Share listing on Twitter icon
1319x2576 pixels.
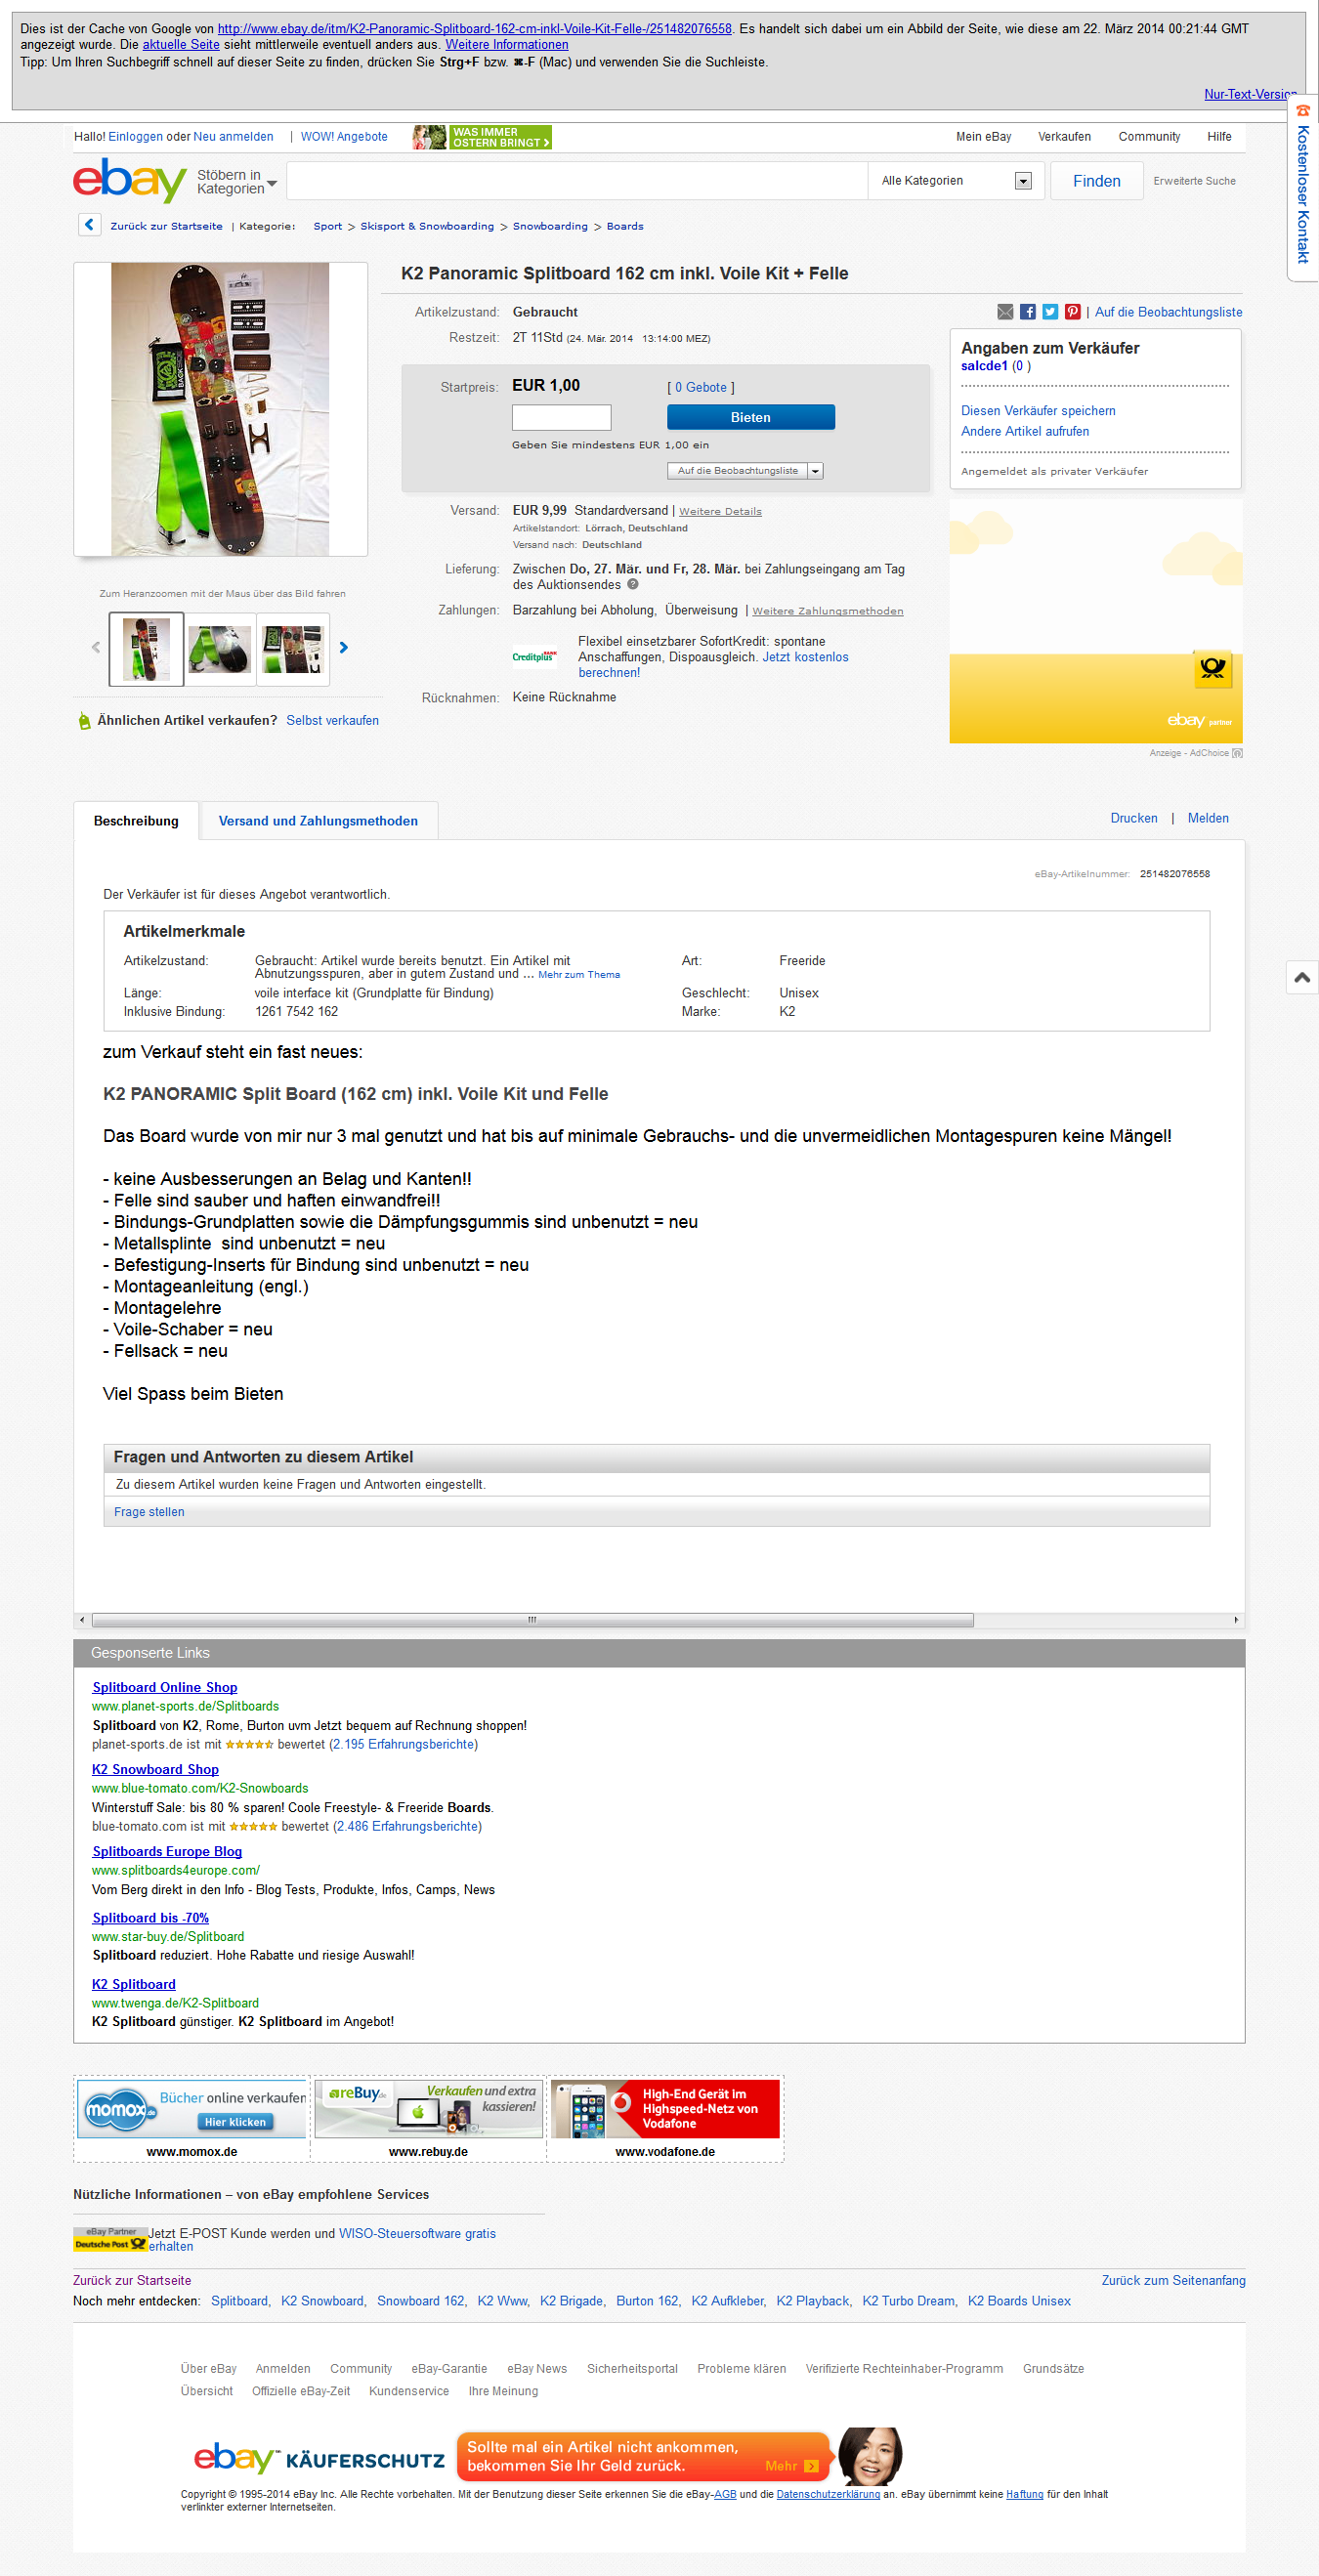[x=1050, y=312]
